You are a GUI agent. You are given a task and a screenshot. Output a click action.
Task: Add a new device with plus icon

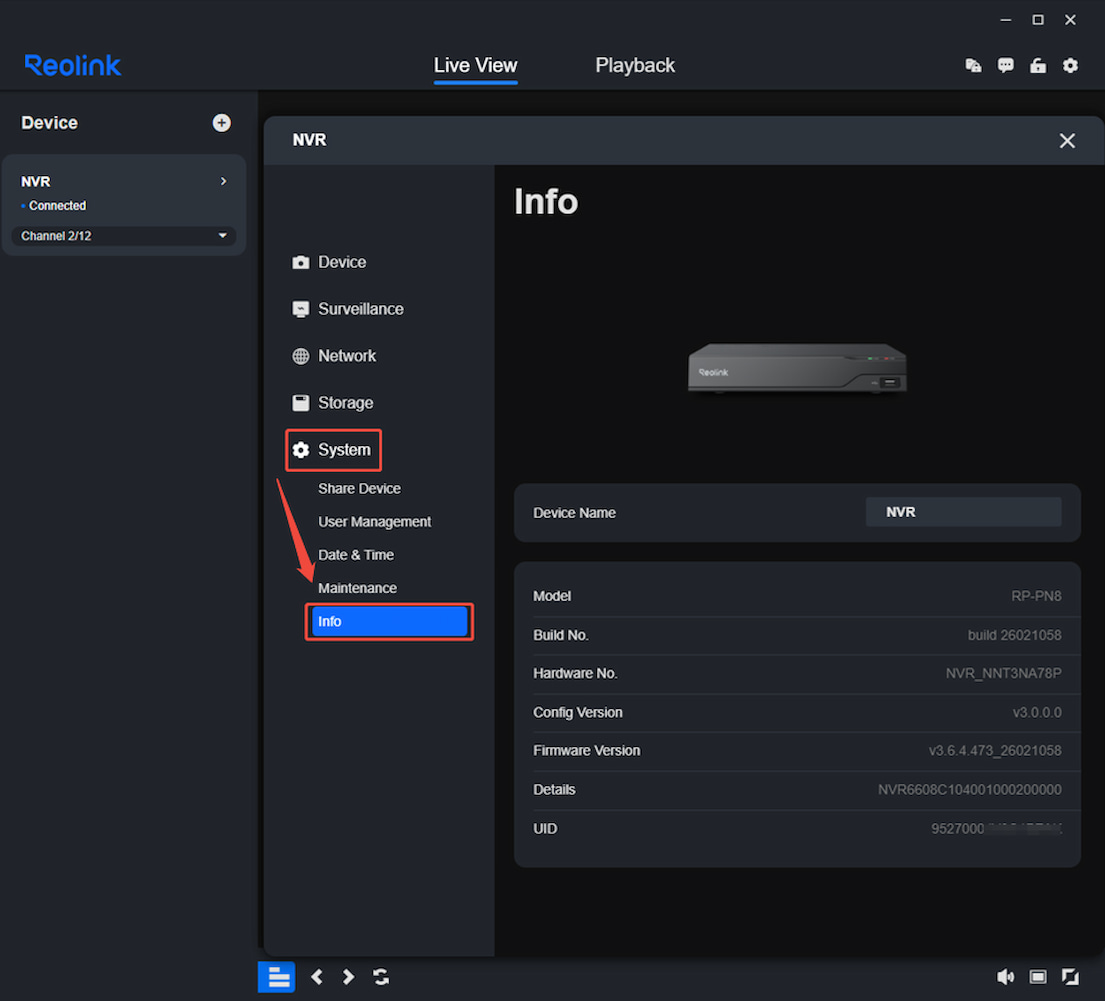pyautogui.click(x=221, y=123)
